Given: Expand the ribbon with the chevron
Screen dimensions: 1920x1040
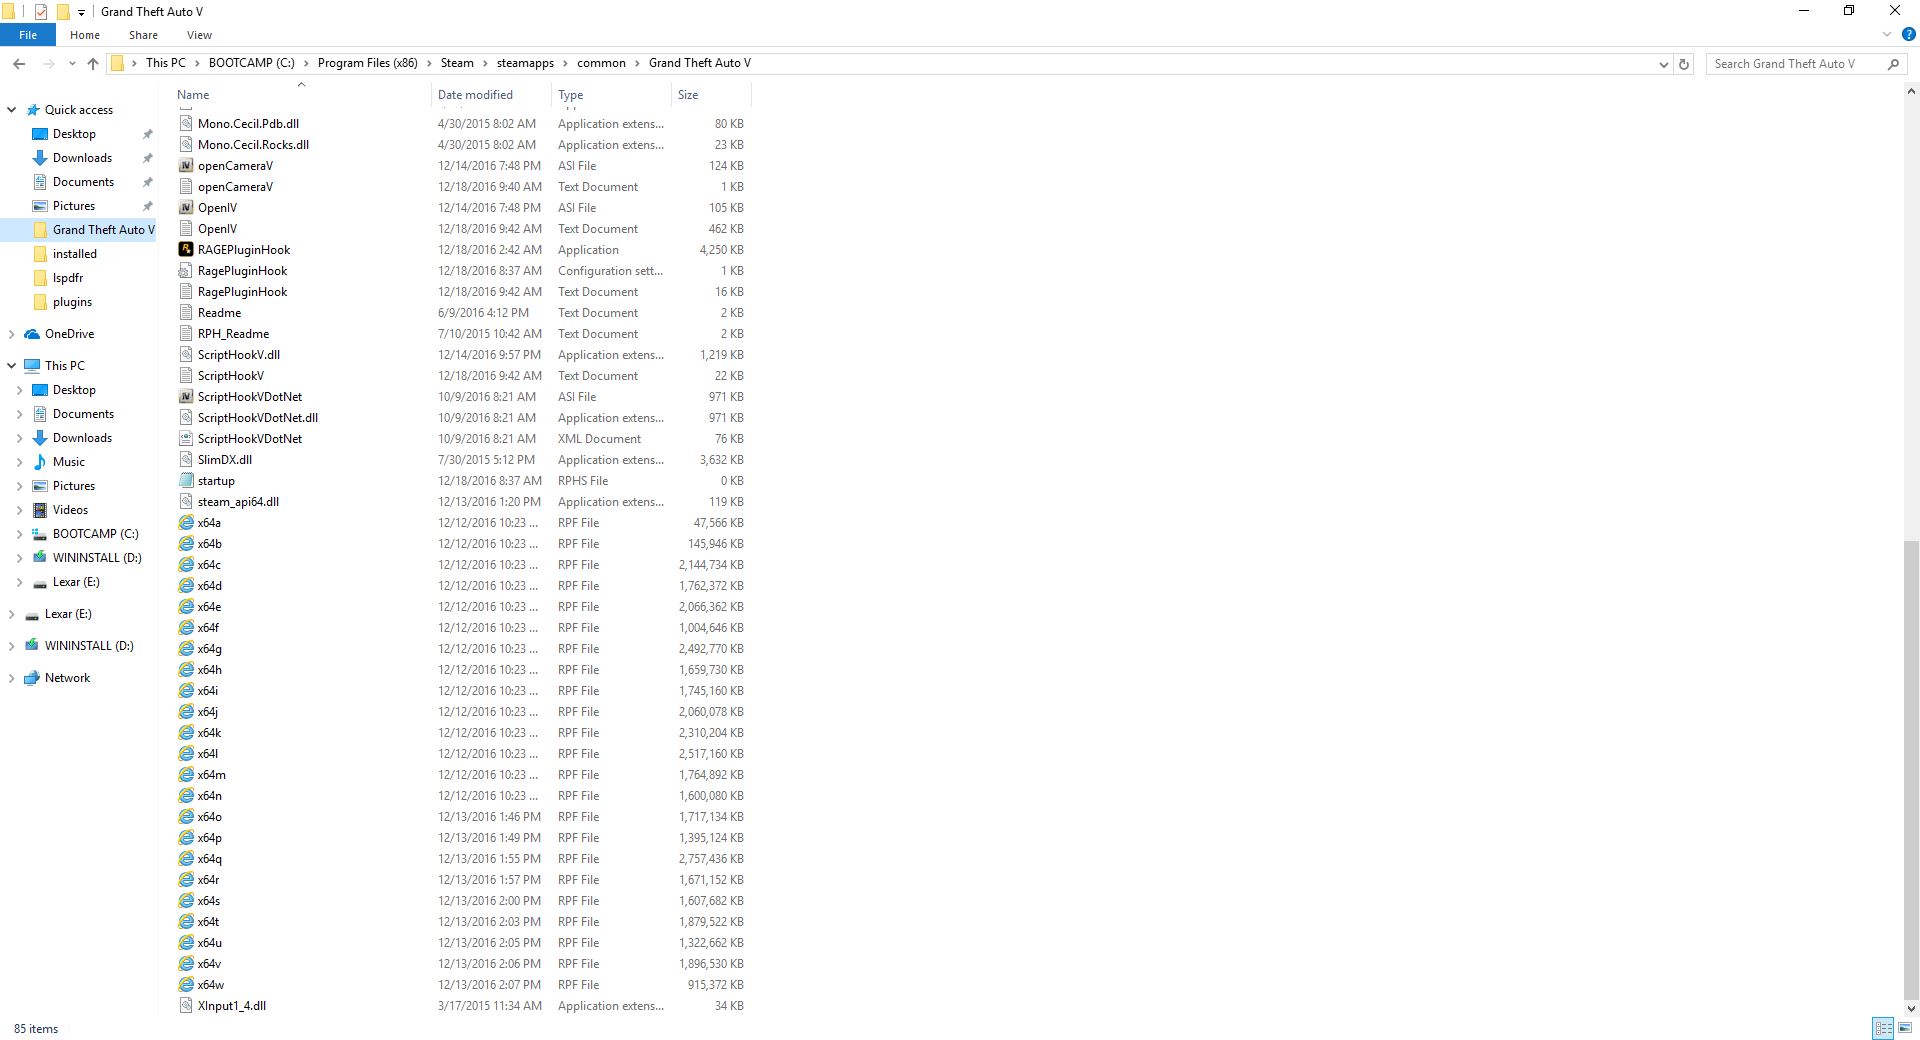Looking at the screenshot, I should [x=1887, y=34].
